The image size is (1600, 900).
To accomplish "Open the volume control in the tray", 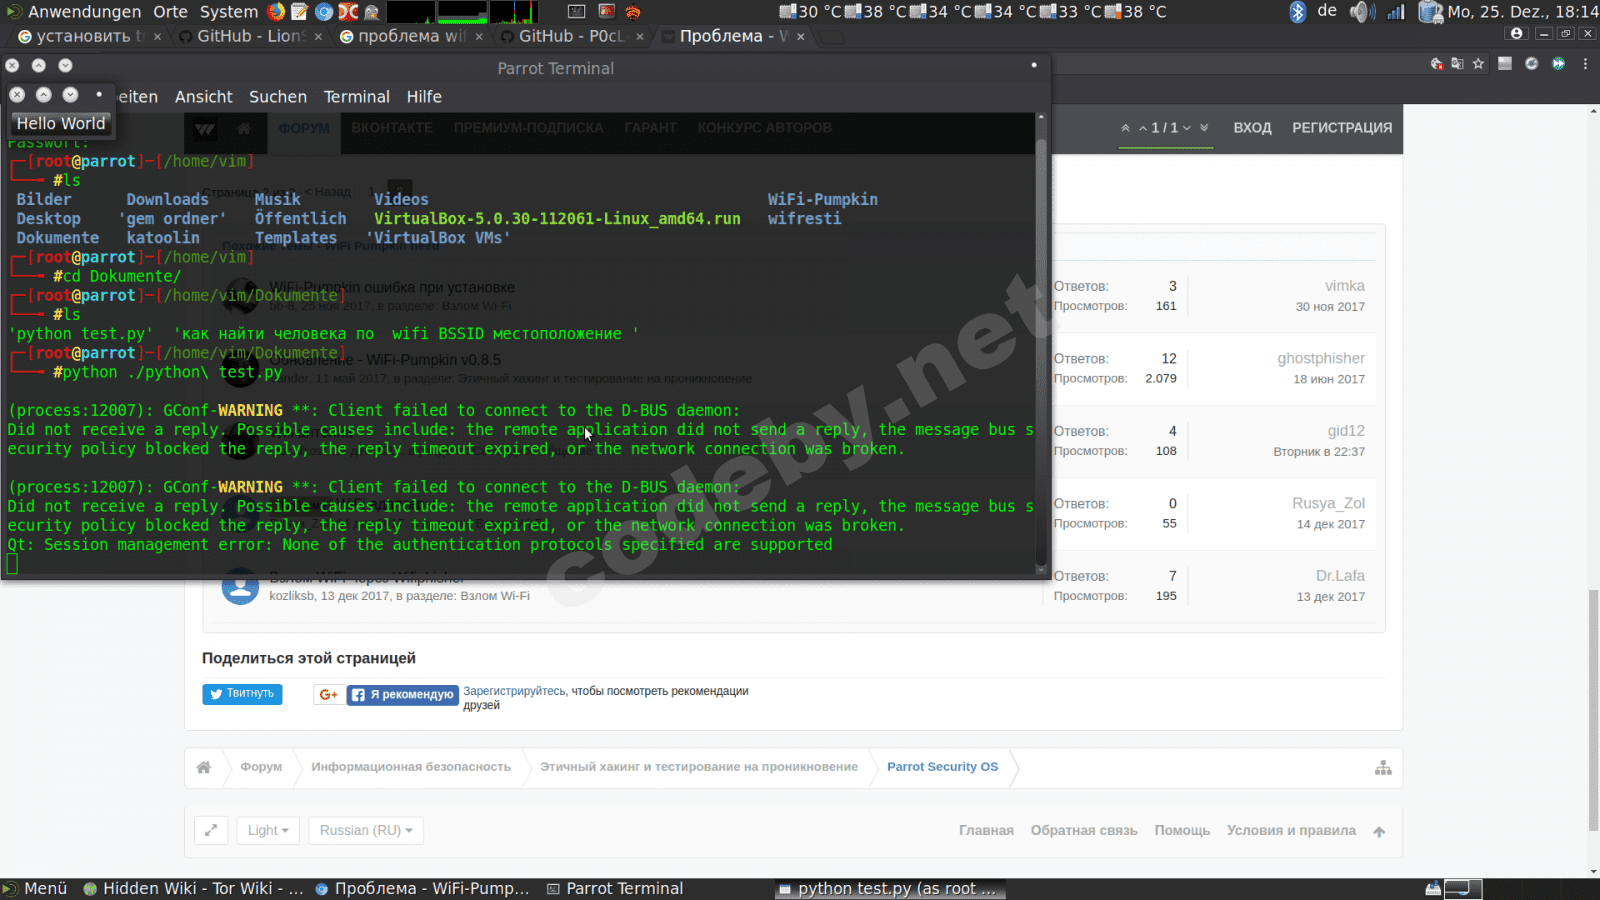I will (1361, 12).
